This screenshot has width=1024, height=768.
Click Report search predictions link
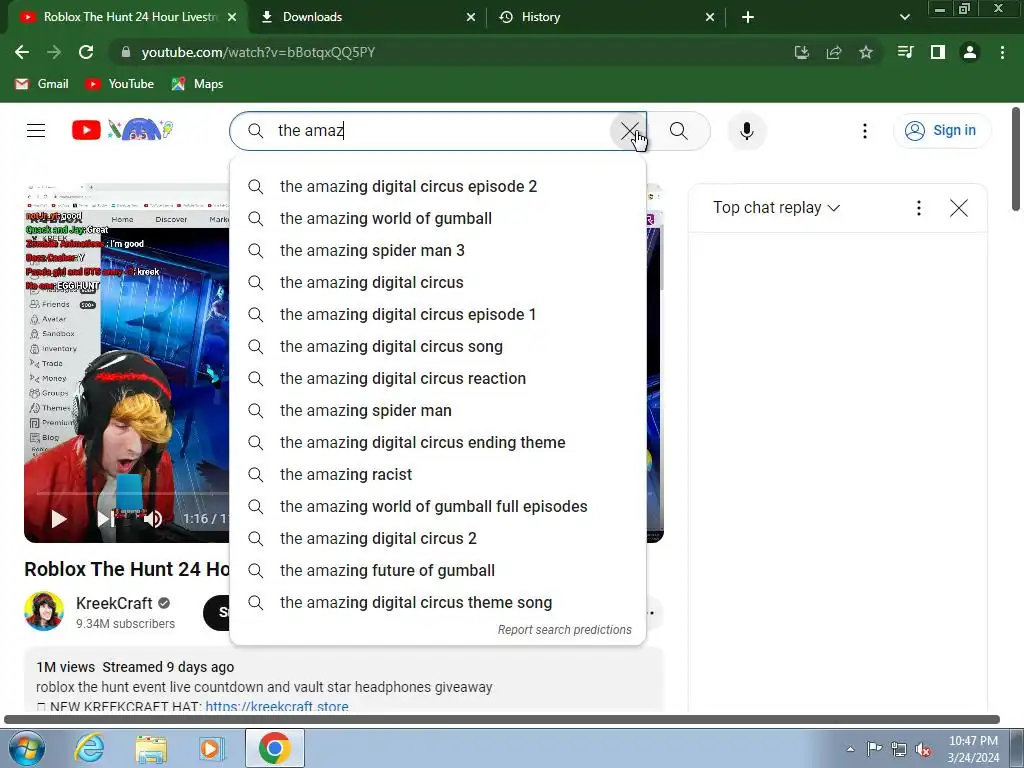pyautogui.click(x=564, y=630)
